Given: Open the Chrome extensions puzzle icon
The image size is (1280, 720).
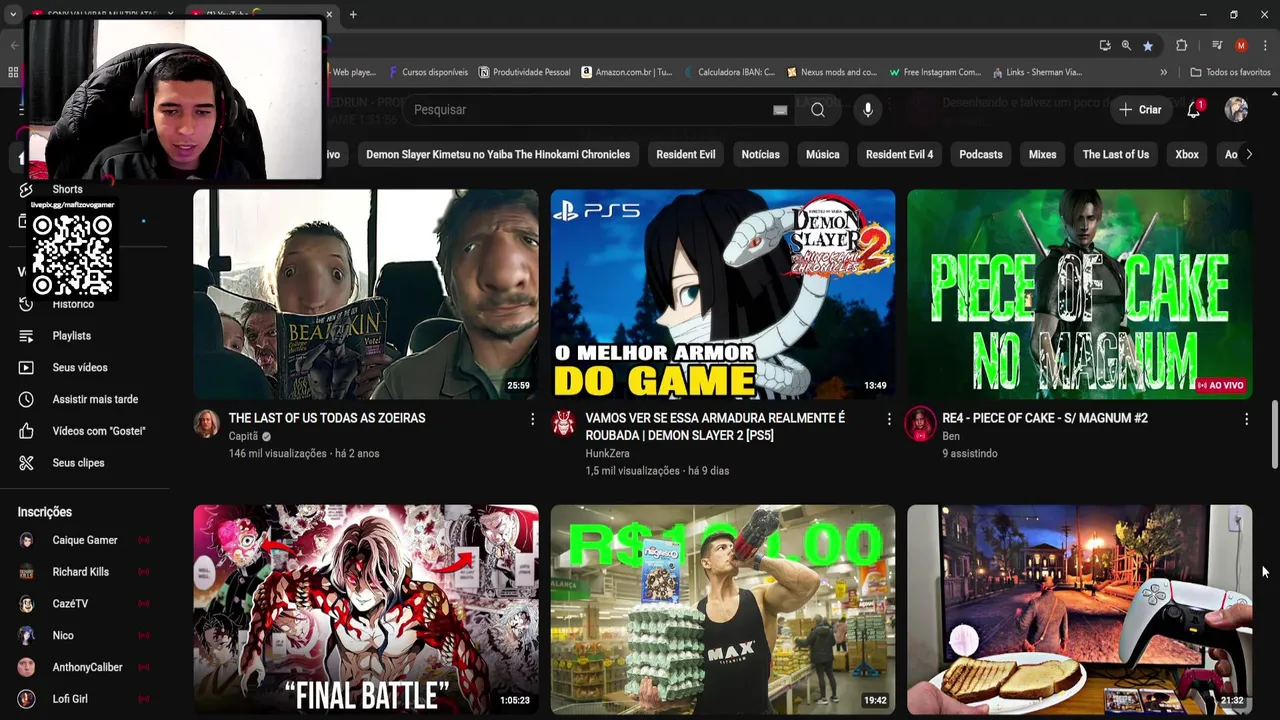Looking at the screenshot, I should (1181, 45).
